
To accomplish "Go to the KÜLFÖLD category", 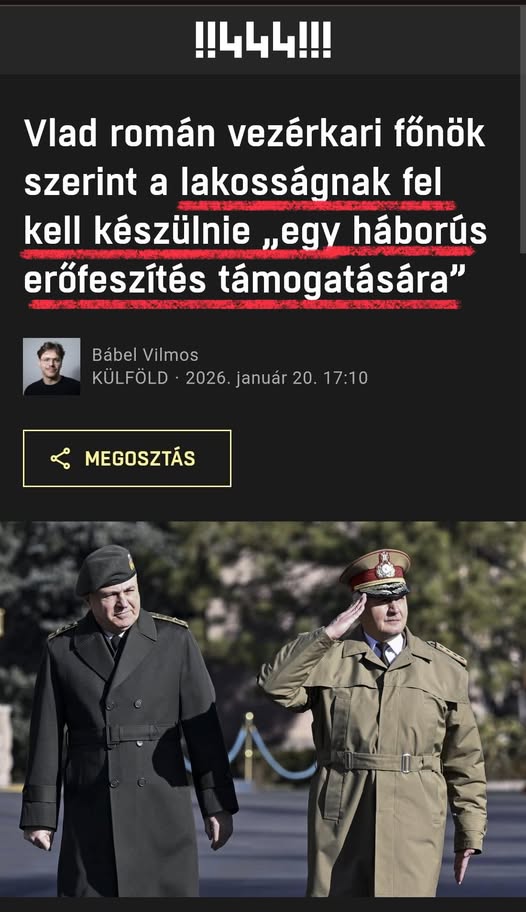I will pos(130,378).
